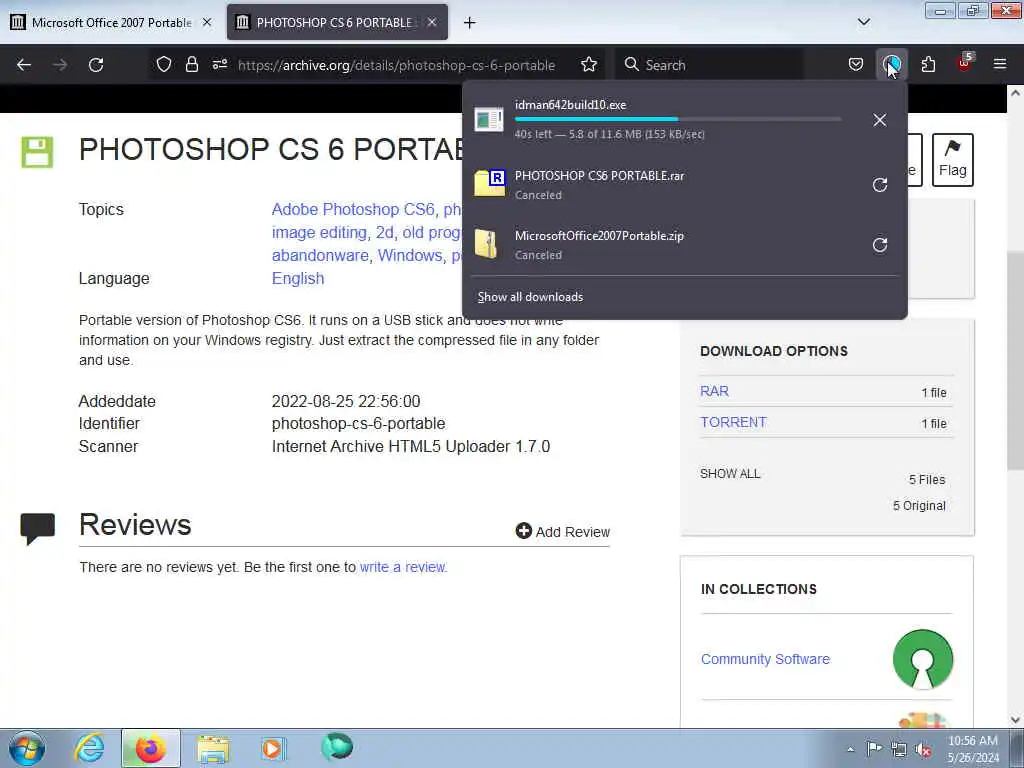1024x768 pixels.
Task: Click the PHOTOSHOP CS6 PORTABLE.rar file icon
Action: [489, 183]
